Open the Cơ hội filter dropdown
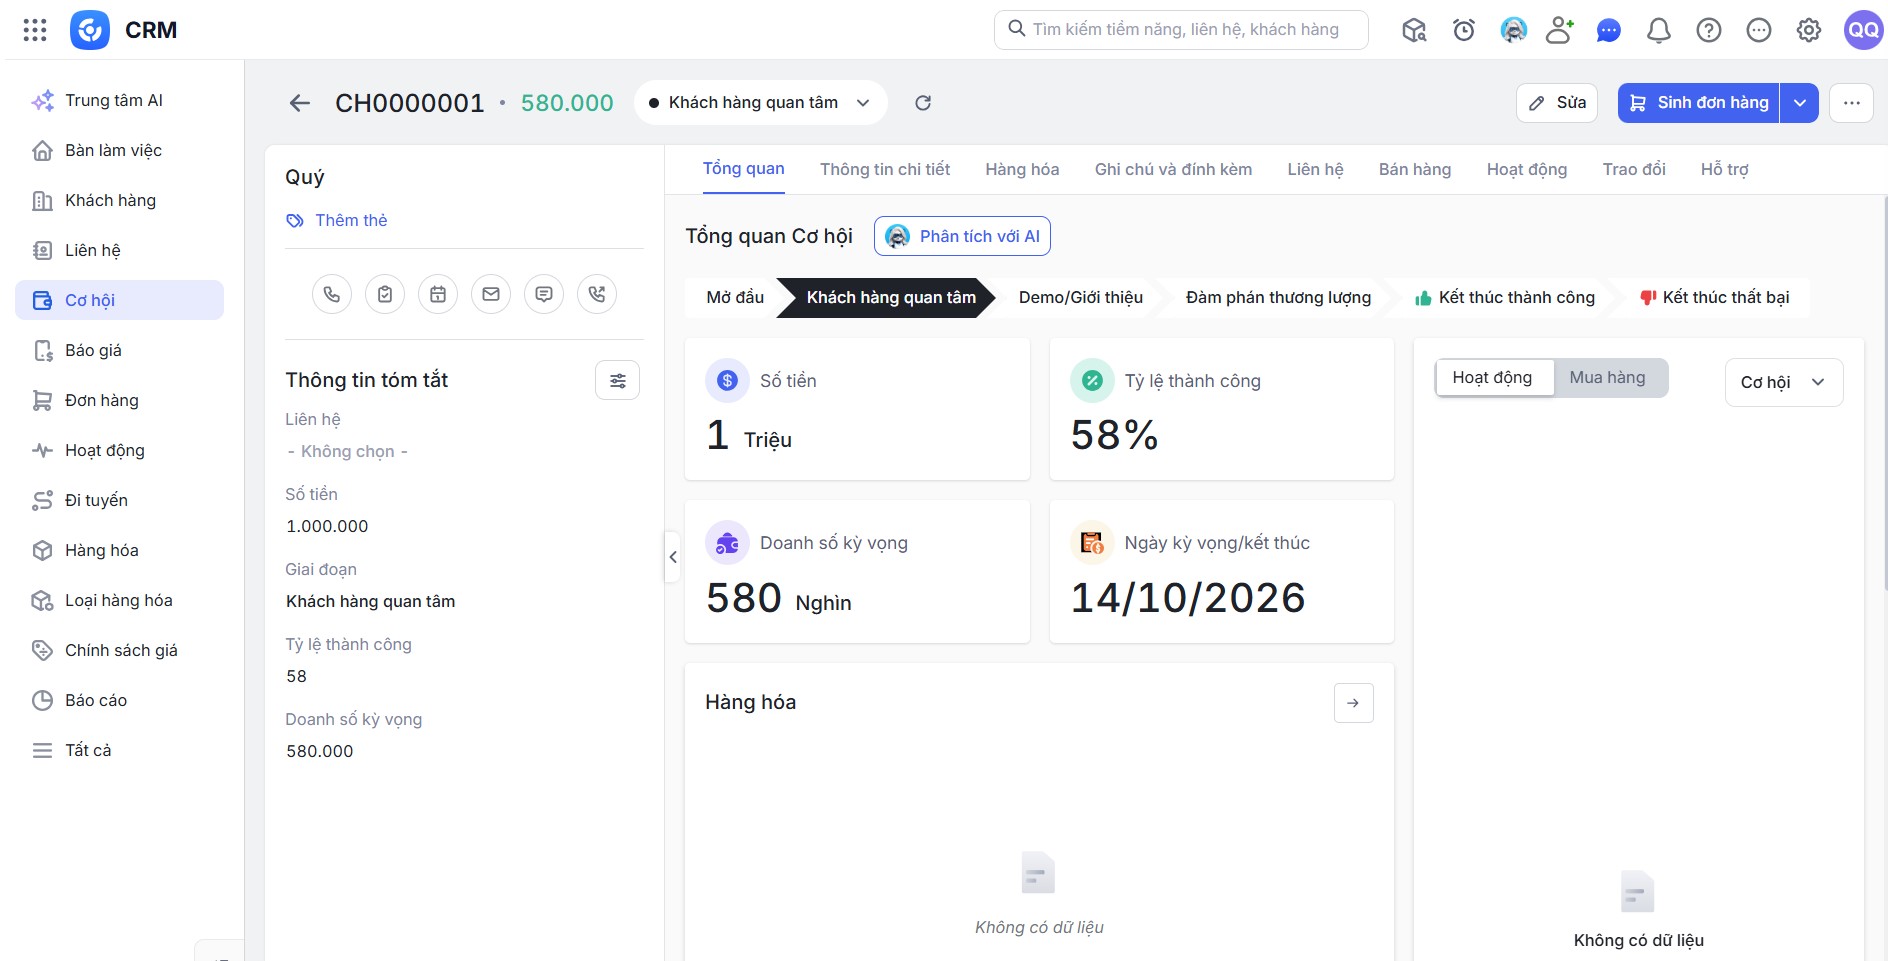 pyautogui.click(x=1784, y=382)
